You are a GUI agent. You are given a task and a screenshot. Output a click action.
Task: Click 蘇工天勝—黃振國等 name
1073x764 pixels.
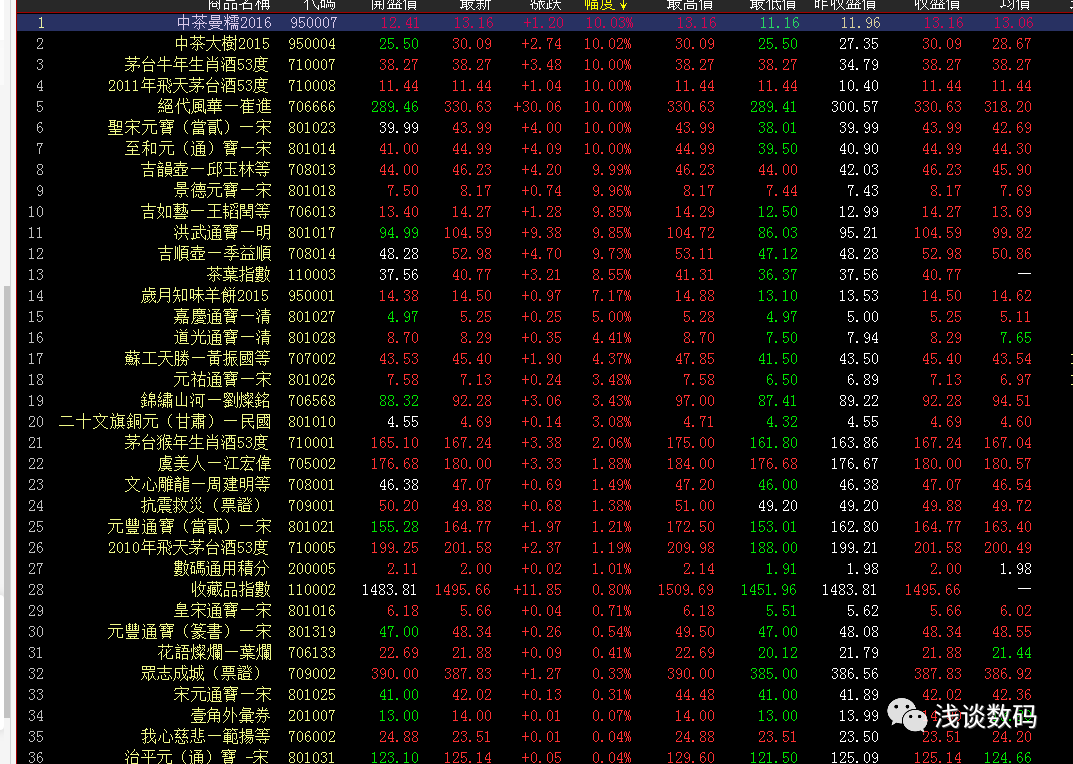click(x=198, y=359)
